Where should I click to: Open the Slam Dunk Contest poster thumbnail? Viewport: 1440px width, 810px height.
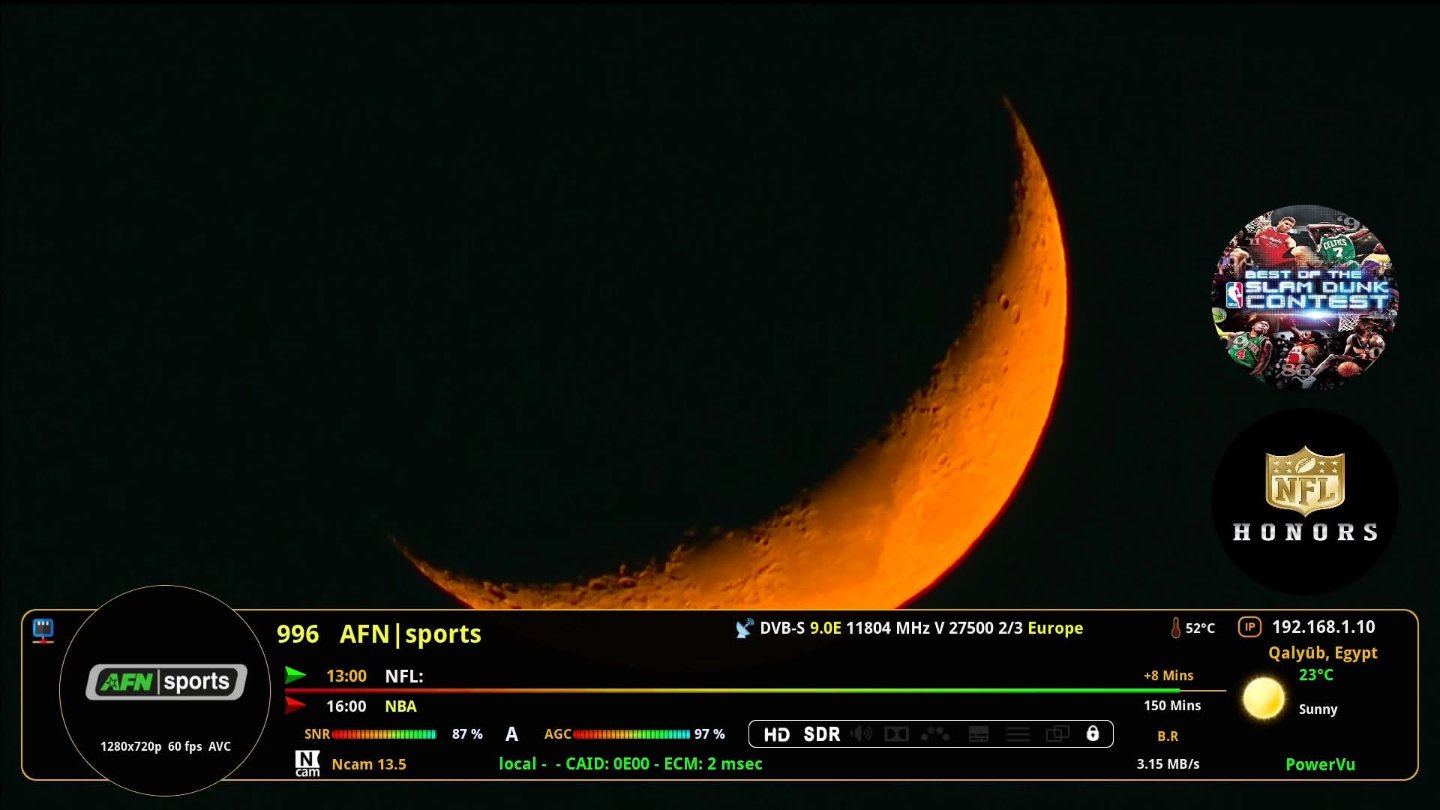coord(1304,297)
